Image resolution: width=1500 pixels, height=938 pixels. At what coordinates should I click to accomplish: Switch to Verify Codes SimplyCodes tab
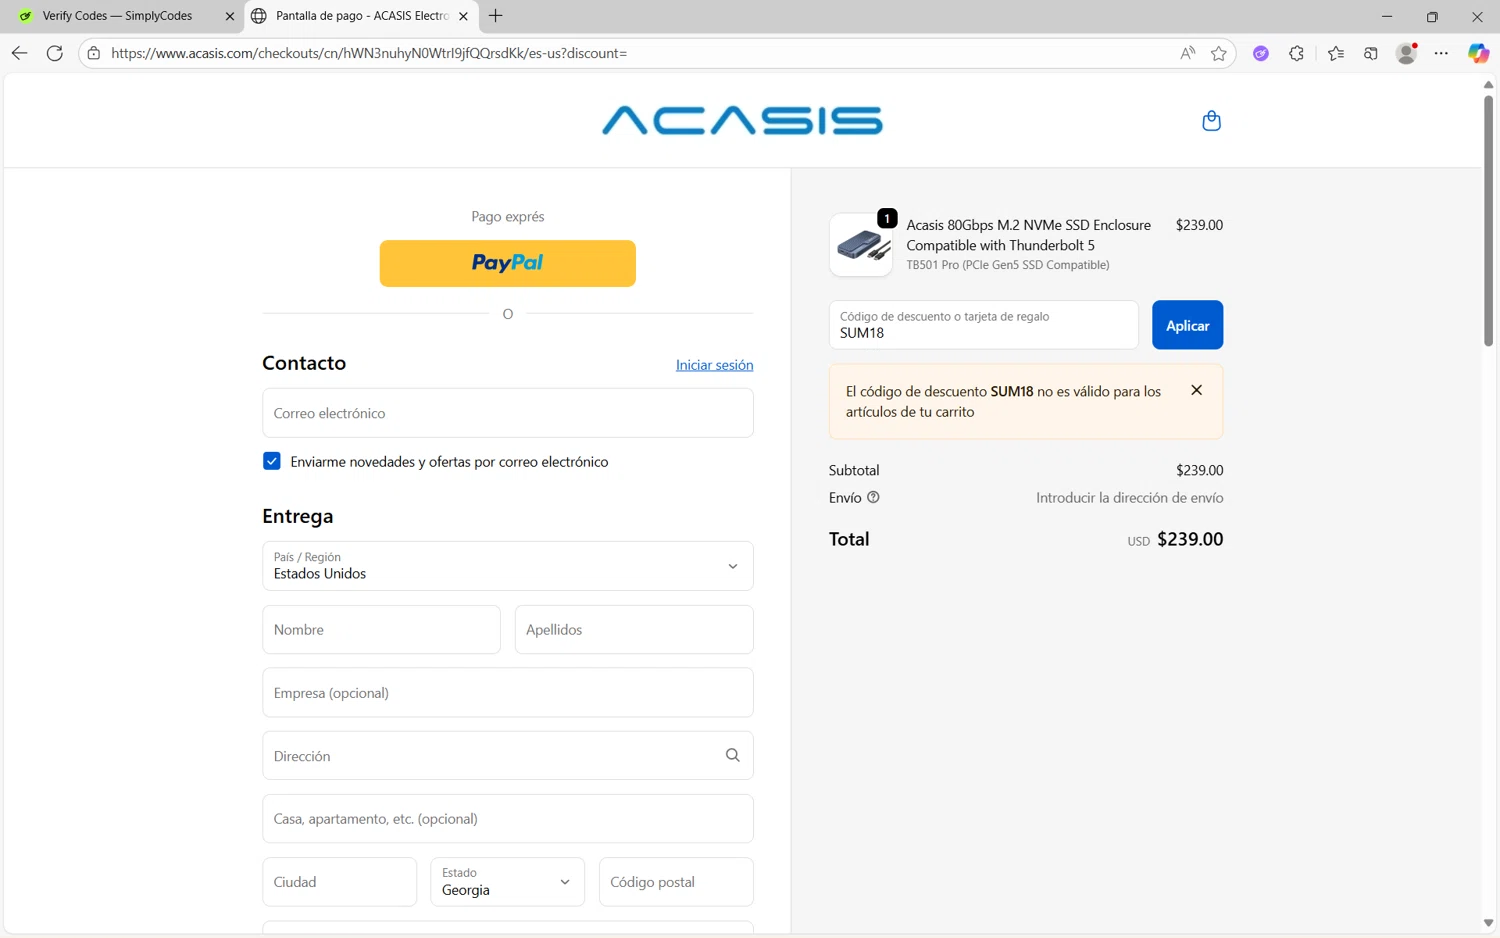[x=118, y=16]
